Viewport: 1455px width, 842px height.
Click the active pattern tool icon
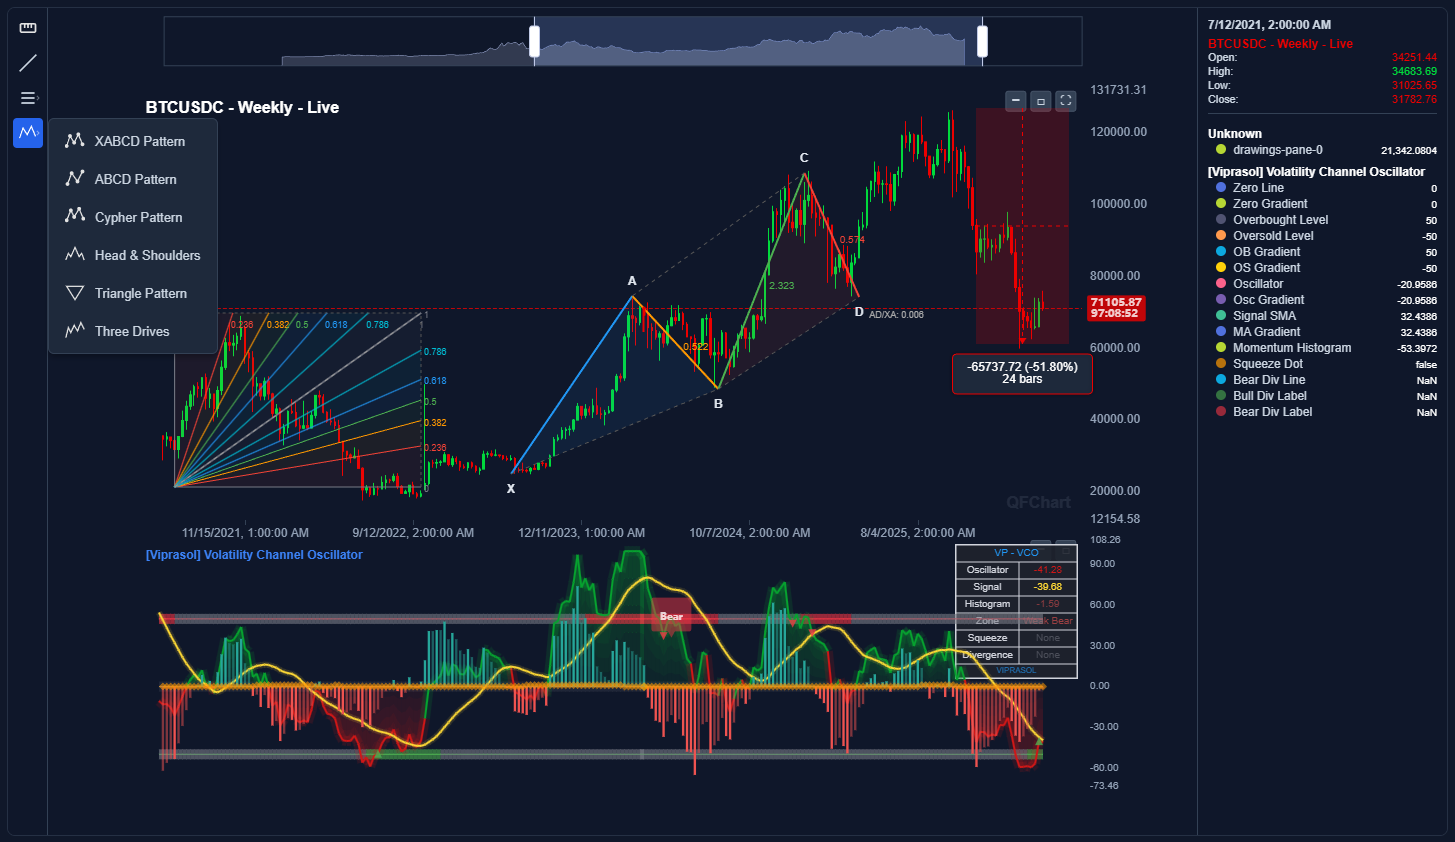pyautogui.click(x=27, y=132)
